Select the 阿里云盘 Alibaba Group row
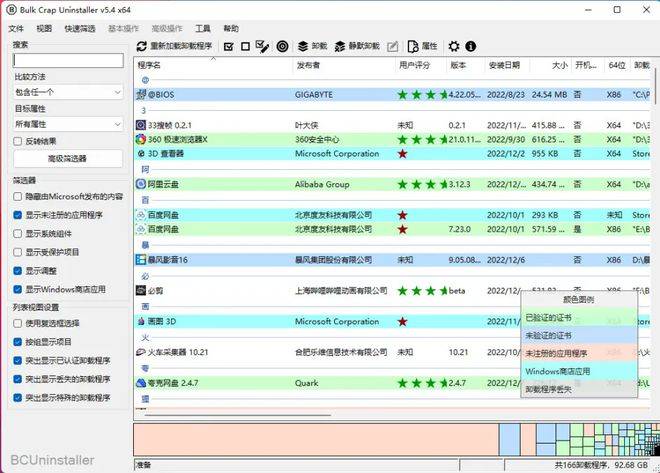The width and height of the screenshot is (660, 473). point(393,184)
